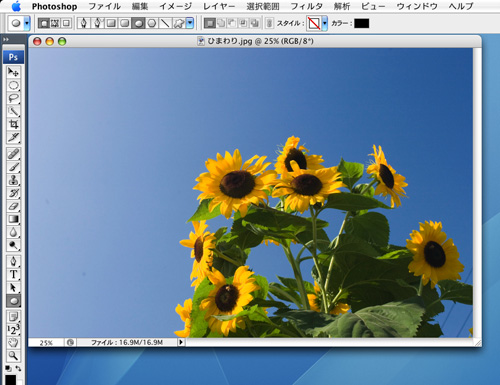Open shape geometry options dropdown arrow
This screenshot has height=385, width=500.
[x=190, y=23]
